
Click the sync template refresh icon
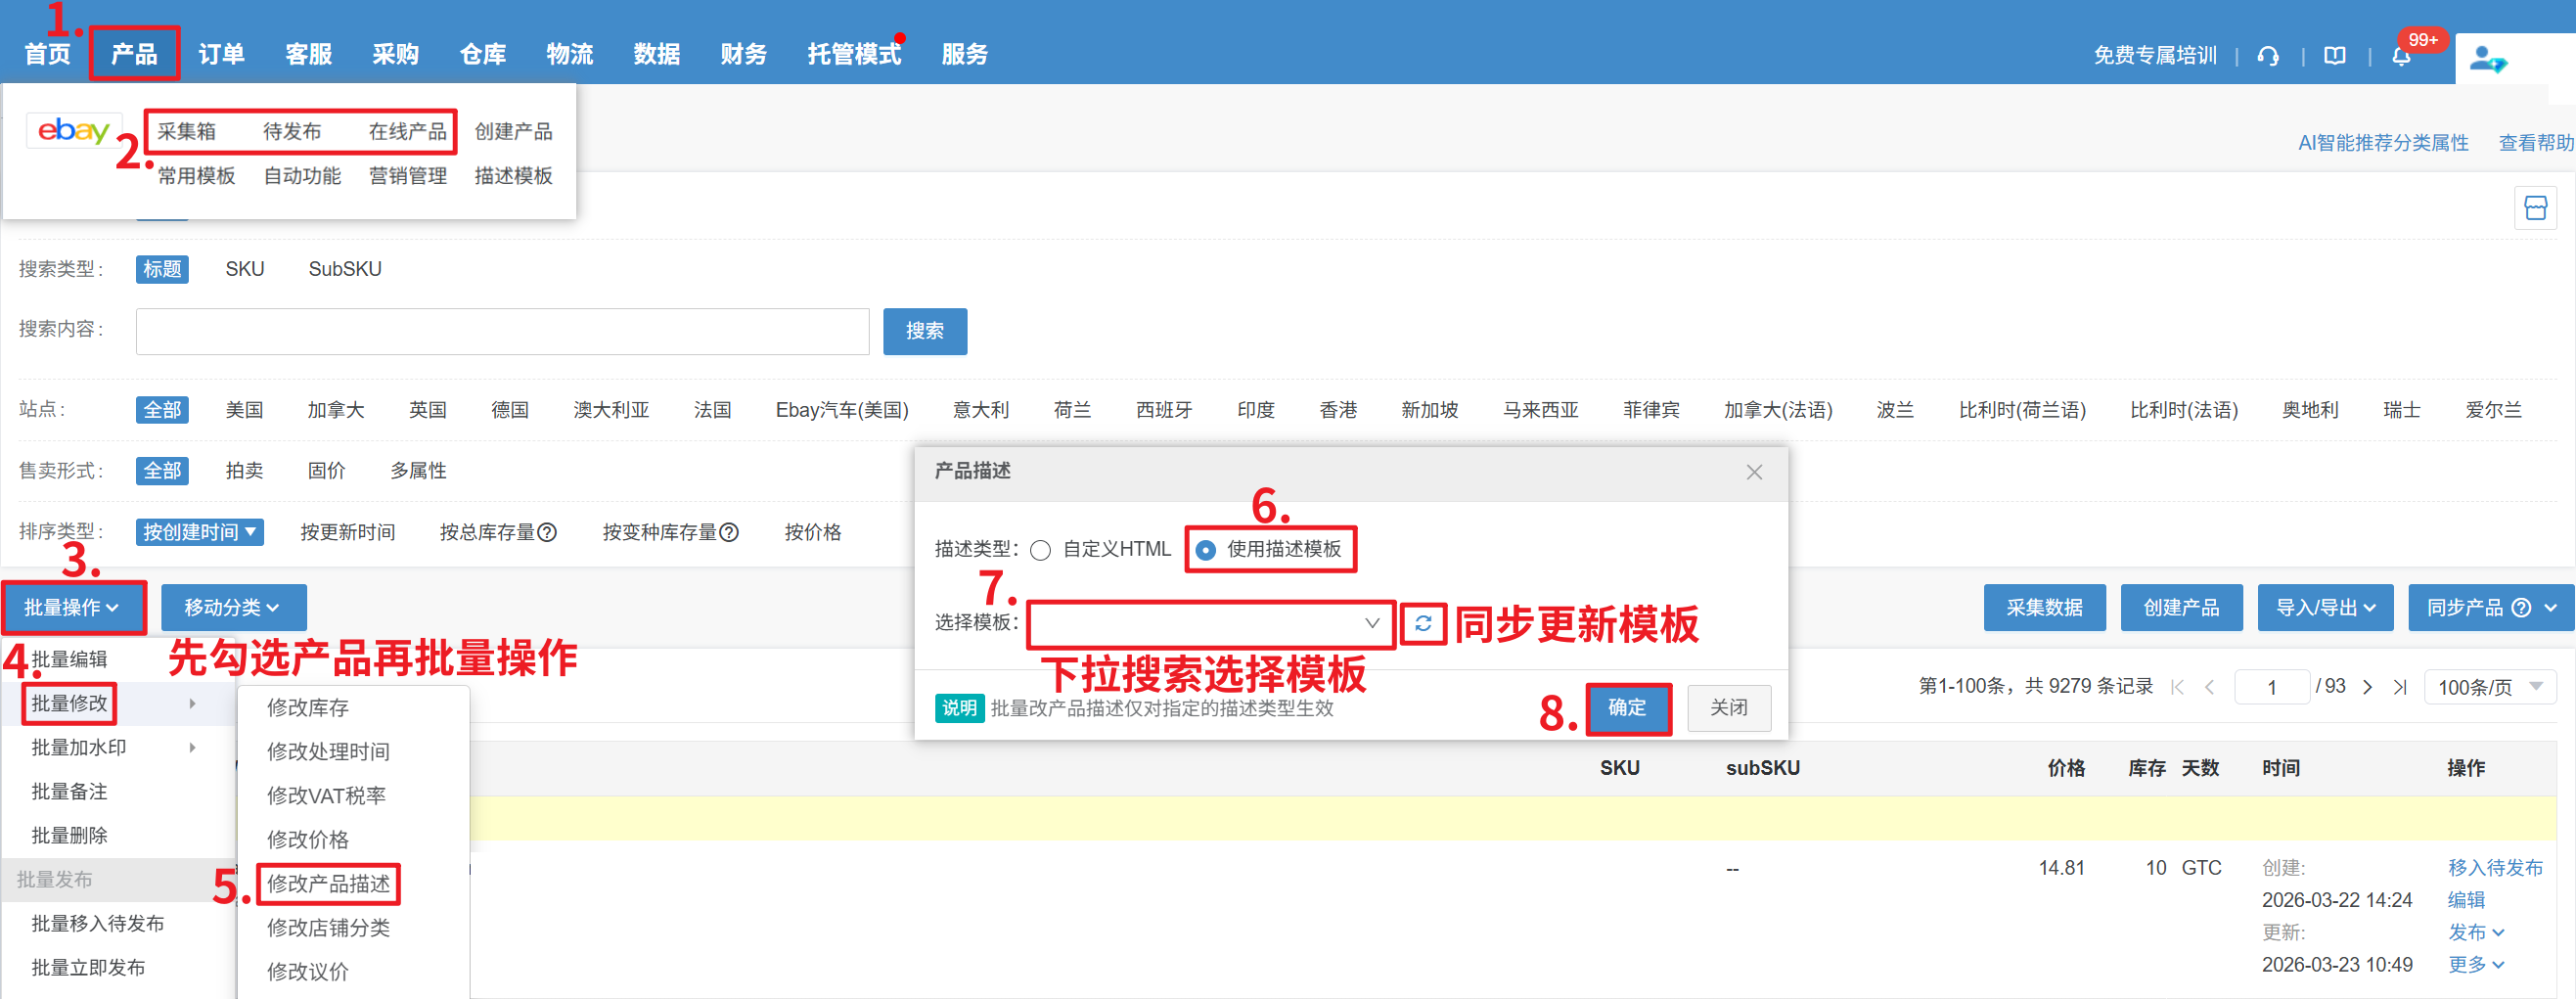(1422, 624)
